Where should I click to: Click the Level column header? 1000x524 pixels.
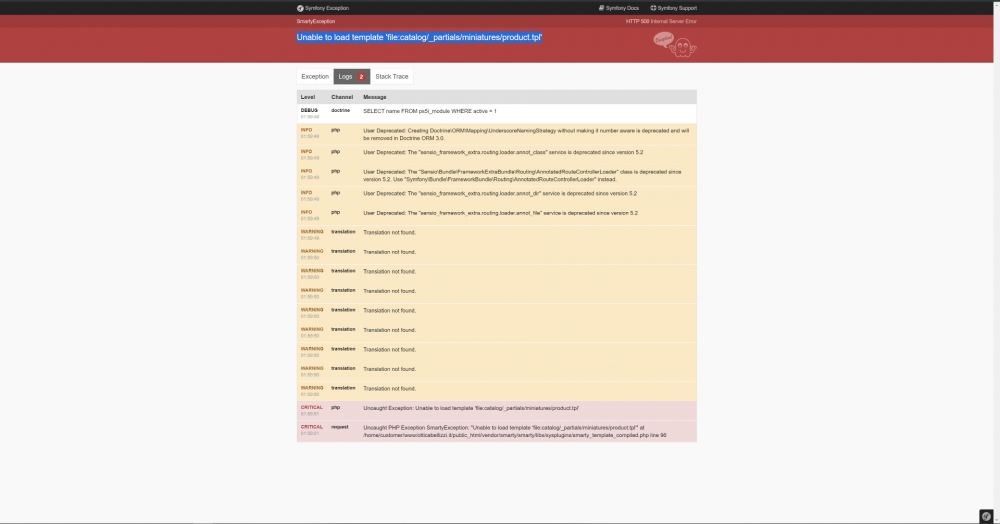(308, 97)
